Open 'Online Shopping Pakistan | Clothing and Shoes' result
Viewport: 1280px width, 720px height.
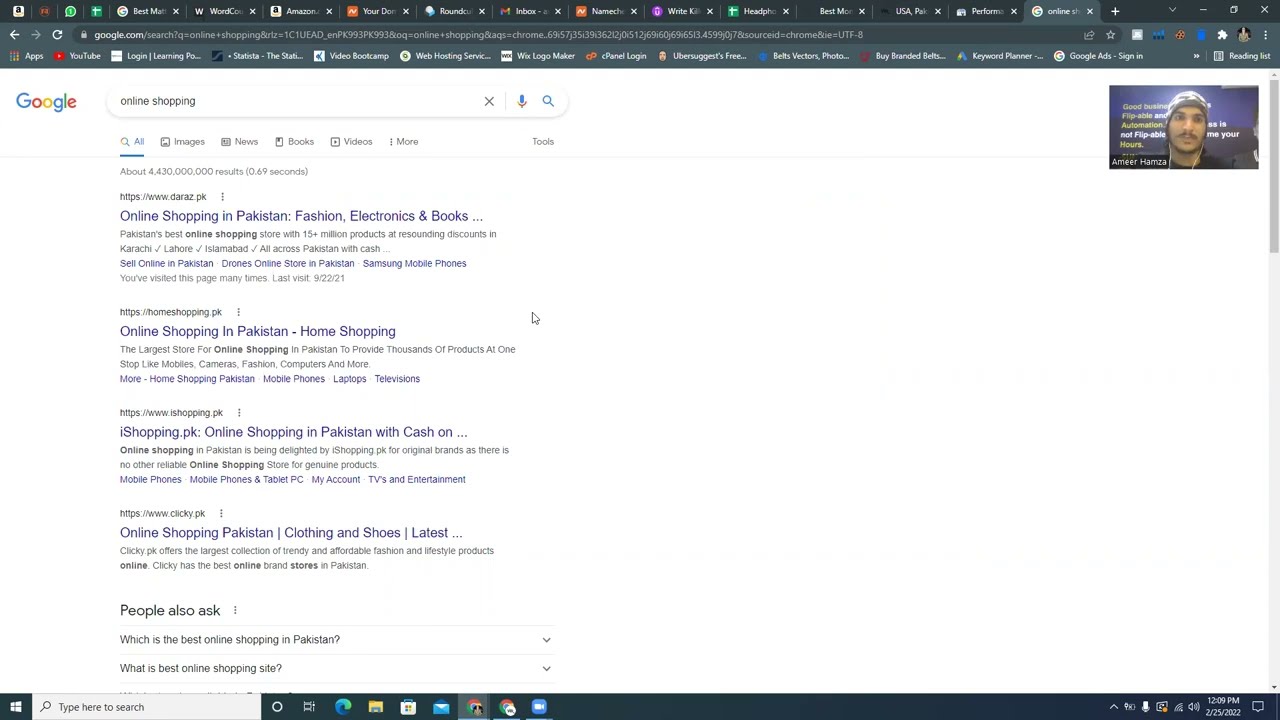(291, 533)
